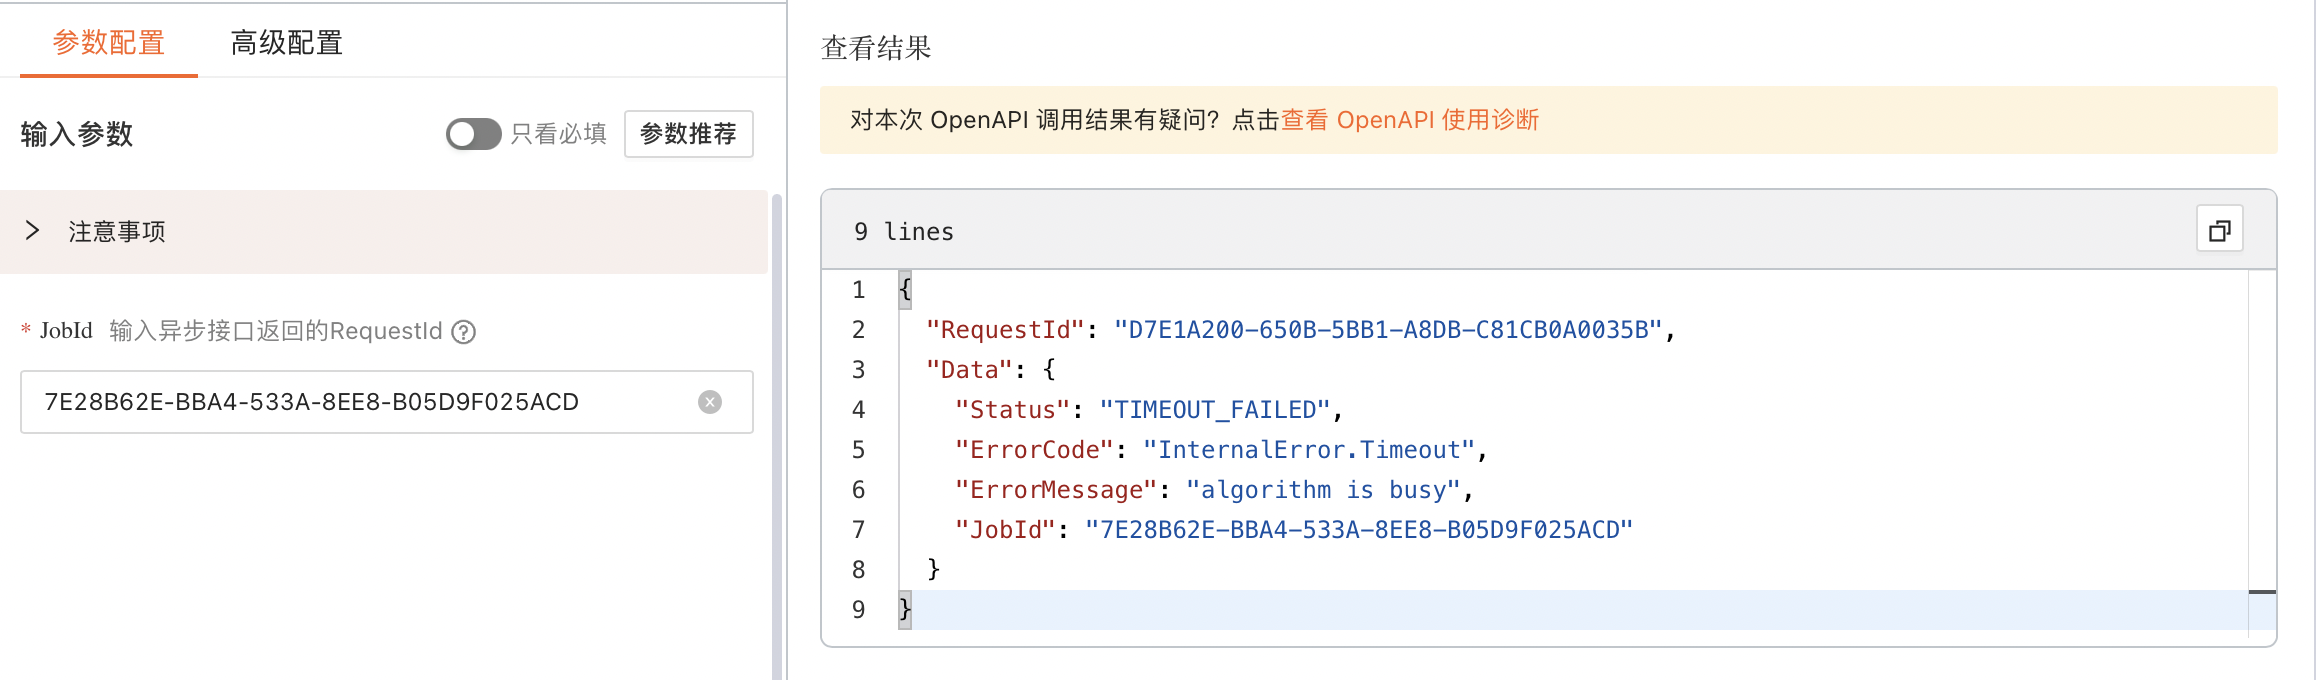Copy the JSON result with copy icon
This screenshot has height=680, width=2316.
pos(2219,231)
